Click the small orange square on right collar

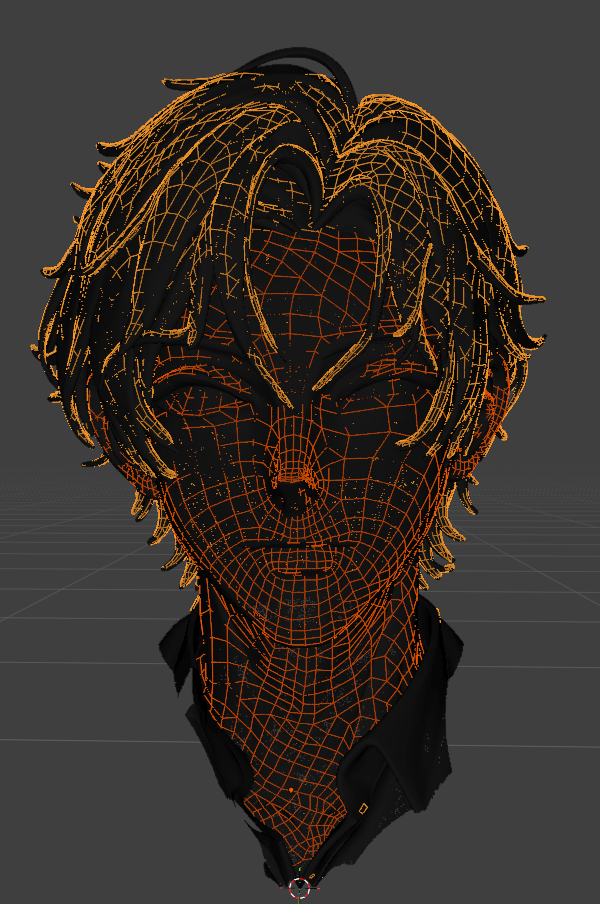click(363, 806)
